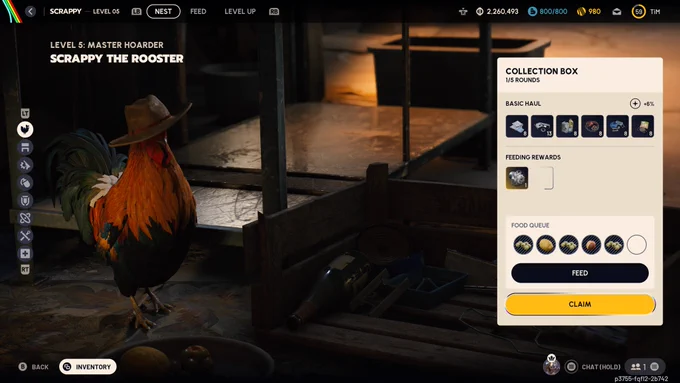The image size is (680, 383).
Task: Select the first fabric item in Basic Haul
Action: click(x=517, y=126)
